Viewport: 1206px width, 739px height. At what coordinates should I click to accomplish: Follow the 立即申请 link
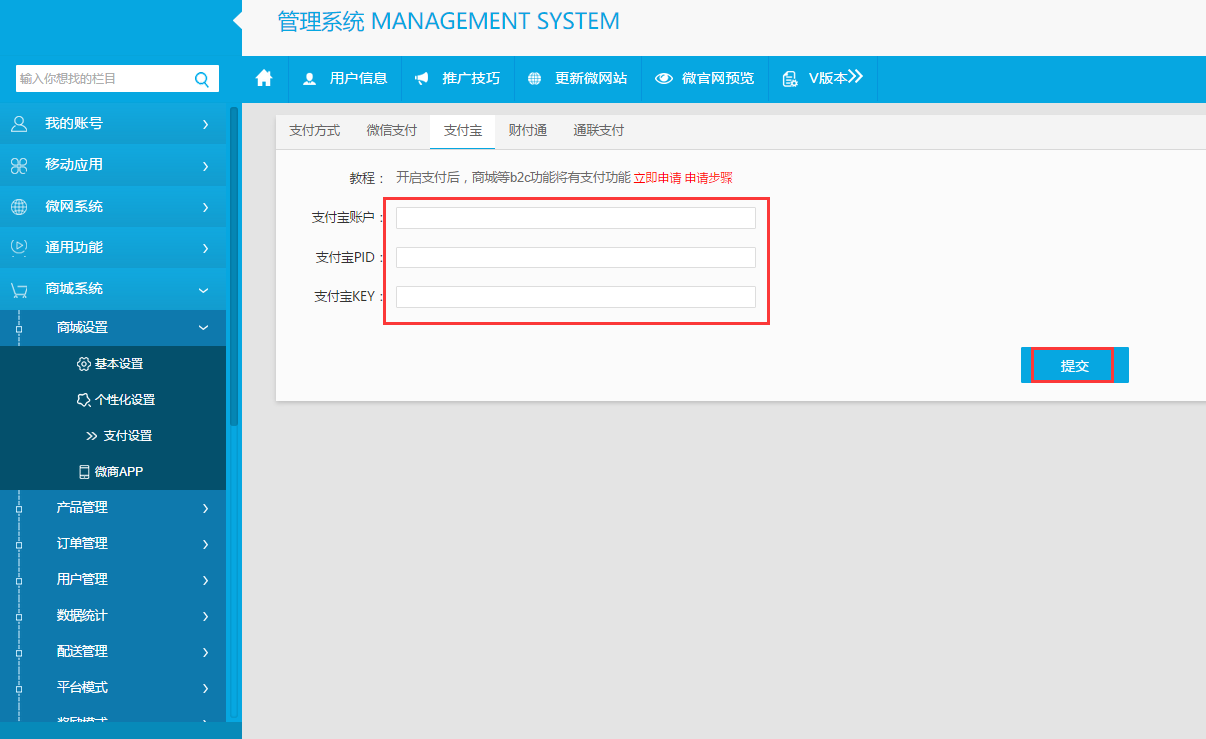[x=657, y=178]
